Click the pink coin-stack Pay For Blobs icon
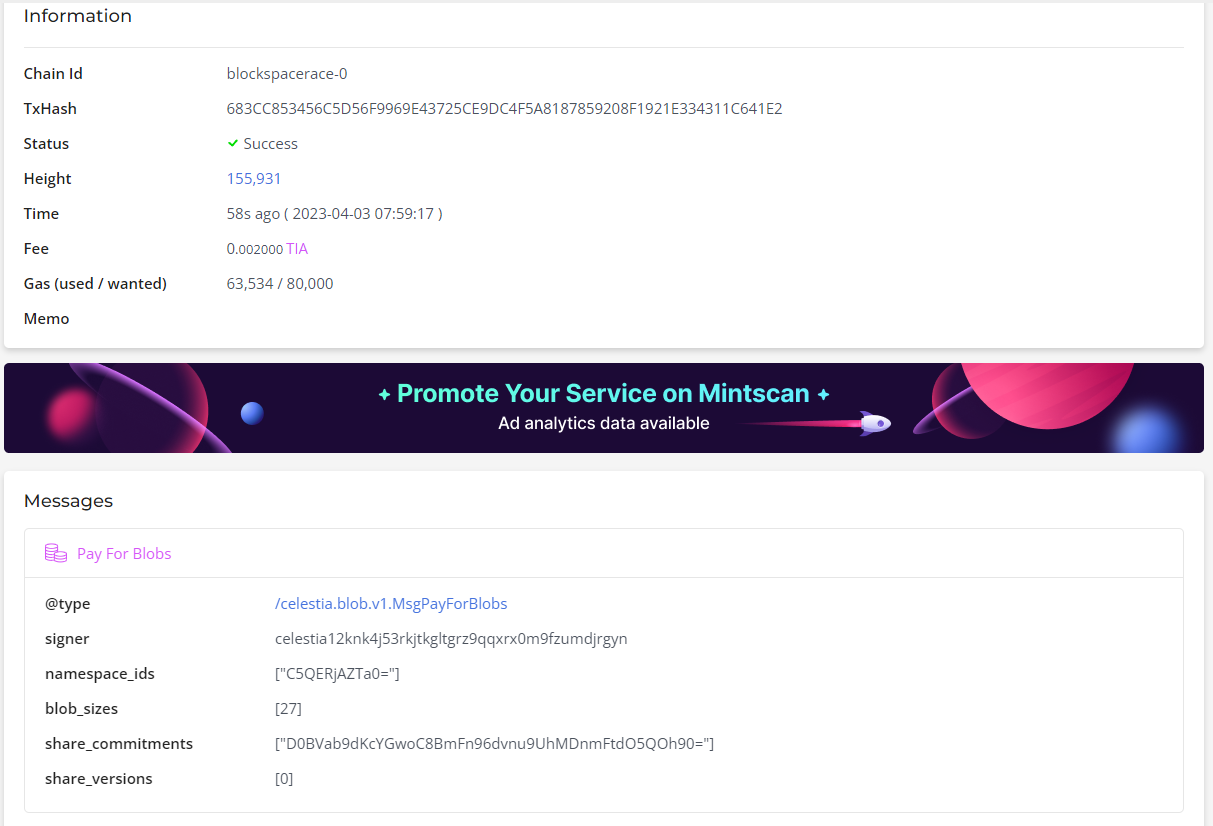The height and width of the screenshot is (826, 1213). point(56,552)
